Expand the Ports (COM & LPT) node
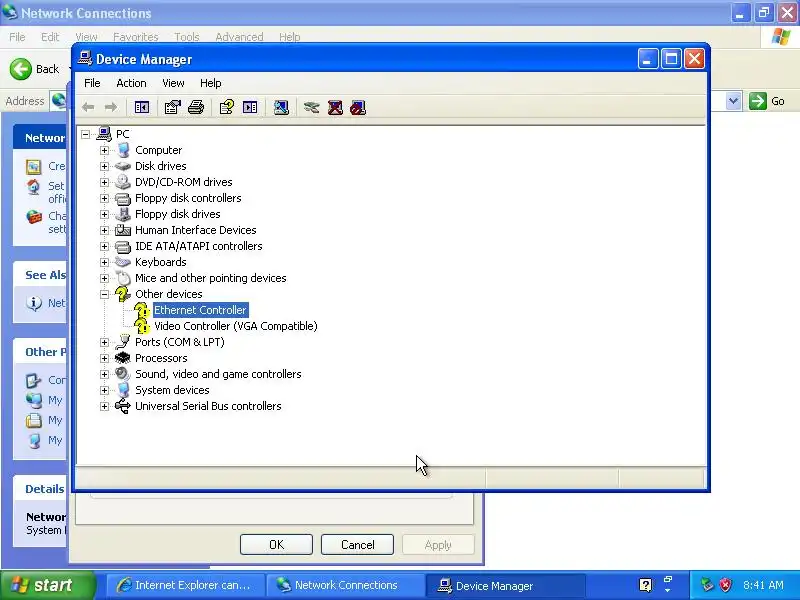800x600 pixels. click(x=104, y=342)
